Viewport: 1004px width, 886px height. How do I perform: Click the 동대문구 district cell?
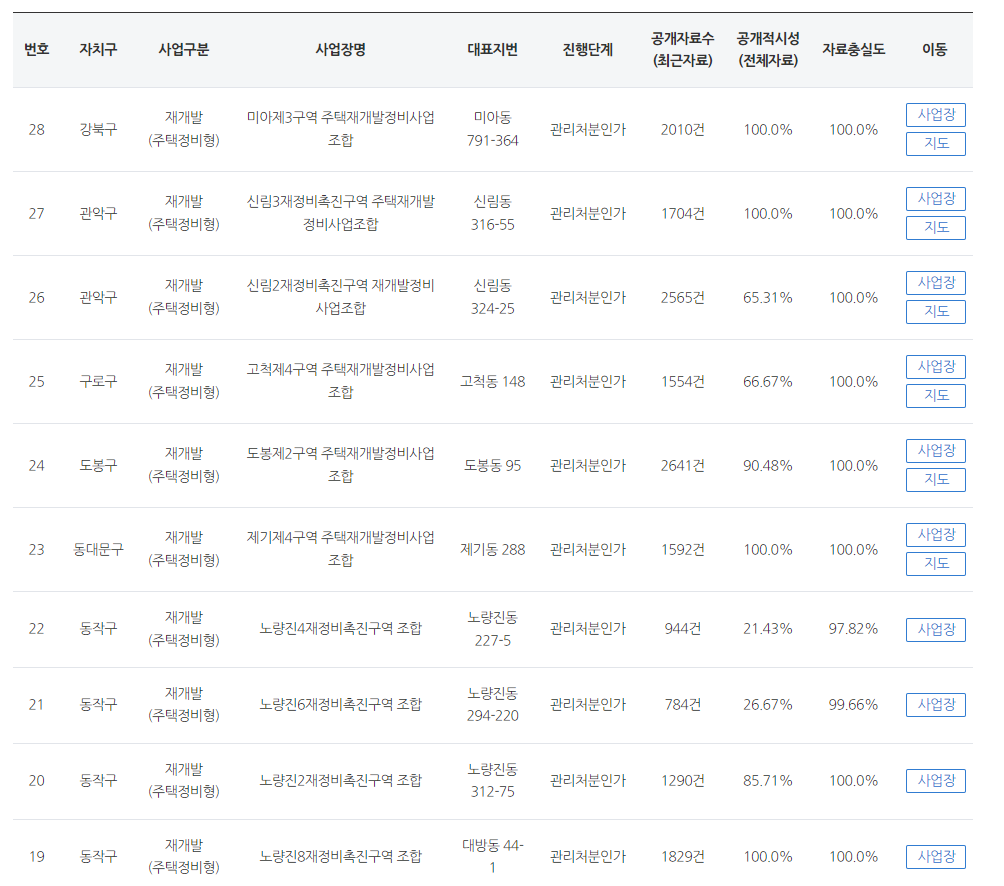coord(98,549)
